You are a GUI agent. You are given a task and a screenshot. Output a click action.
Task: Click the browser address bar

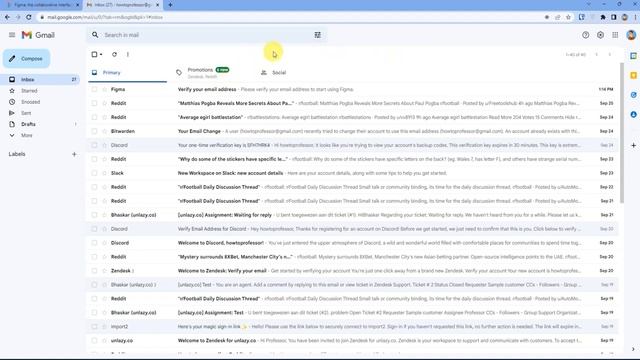tap(294, 17)
